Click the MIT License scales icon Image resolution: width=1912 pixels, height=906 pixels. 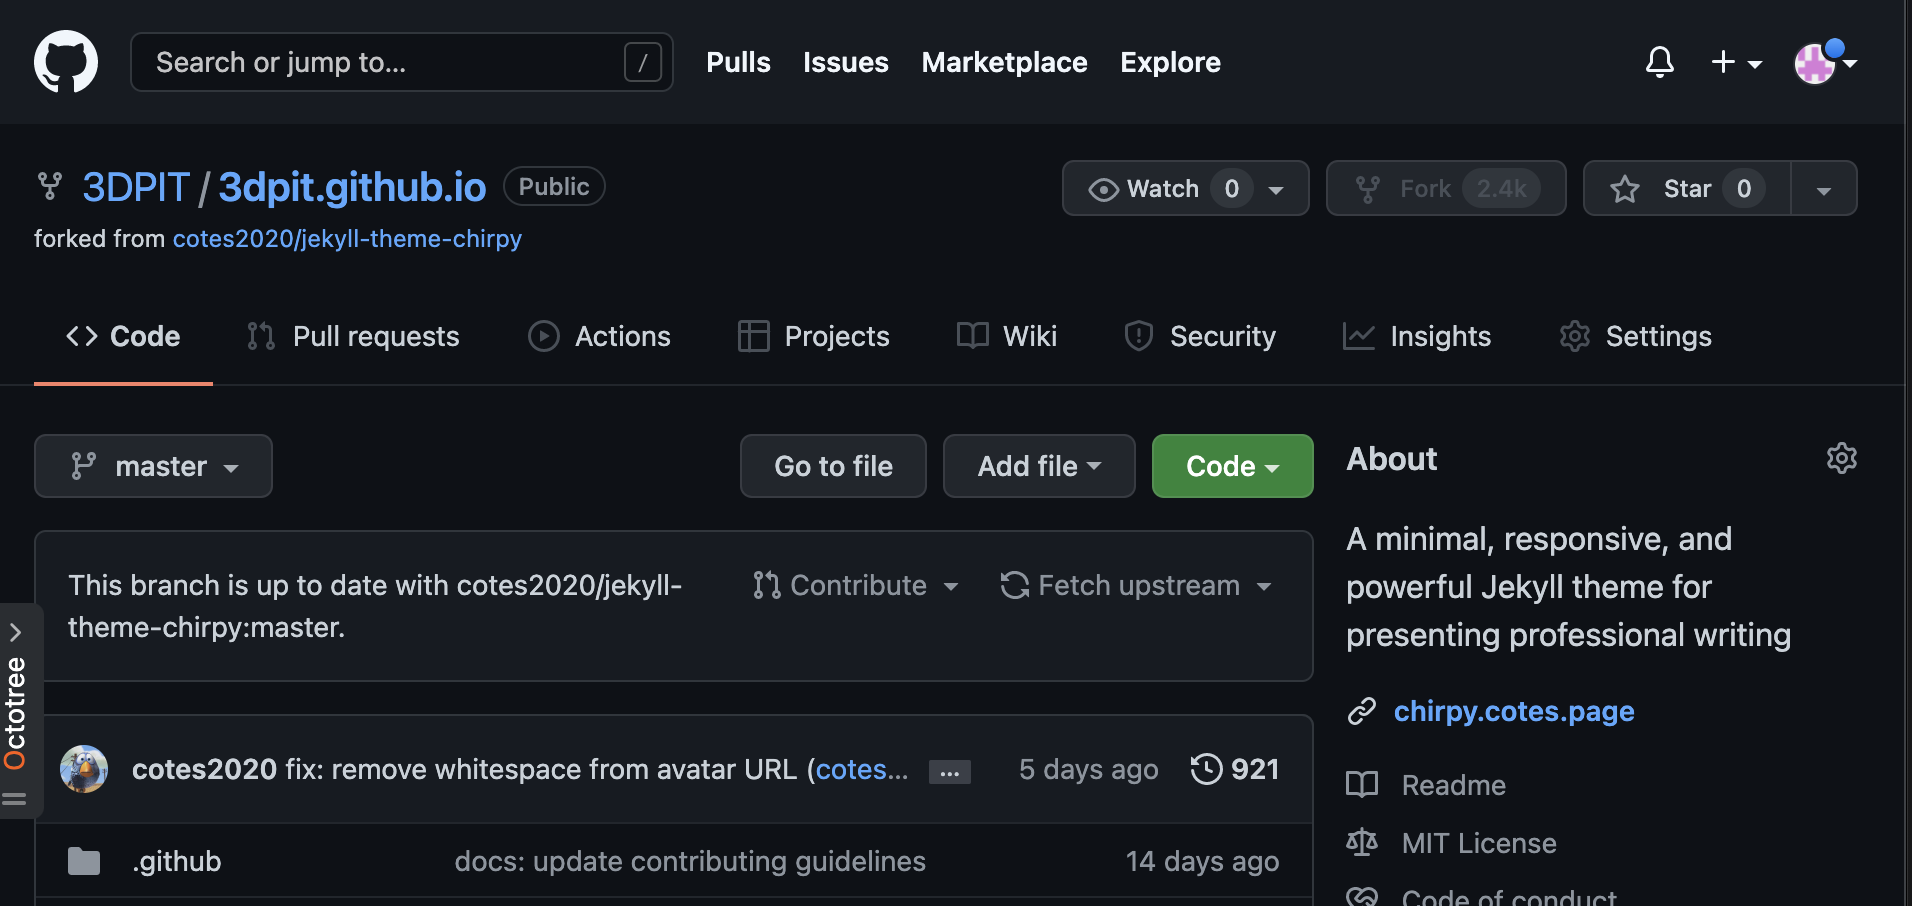click(1362, 843)
